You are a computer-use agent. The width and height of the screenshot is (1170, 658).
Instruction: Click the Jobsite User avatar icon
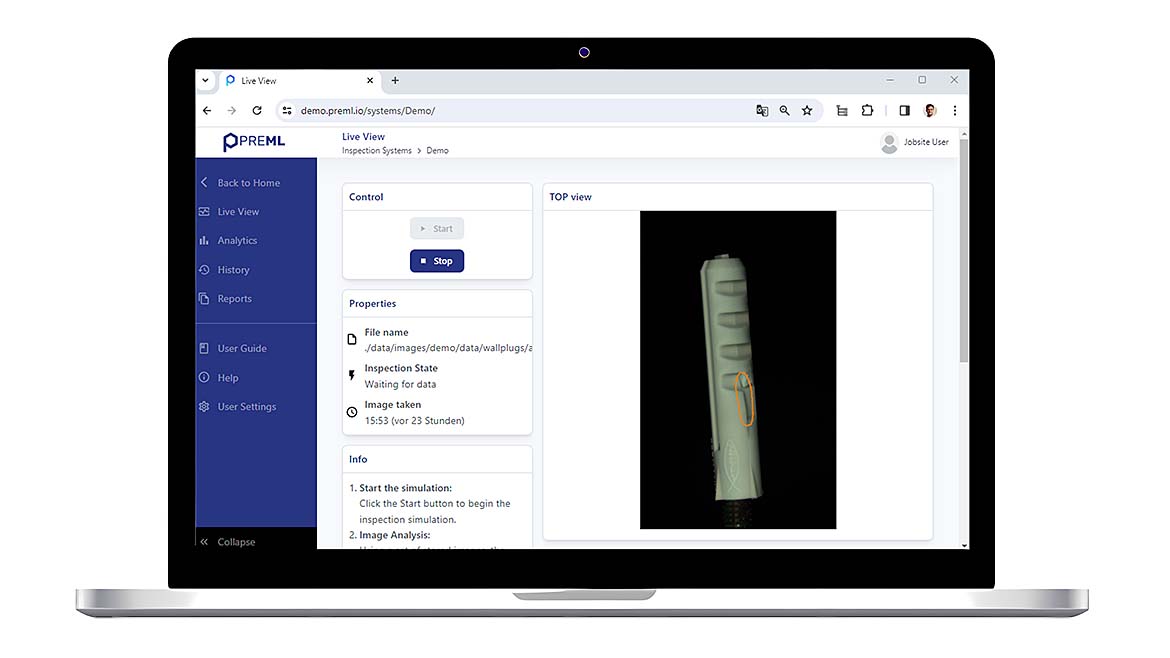889,142
